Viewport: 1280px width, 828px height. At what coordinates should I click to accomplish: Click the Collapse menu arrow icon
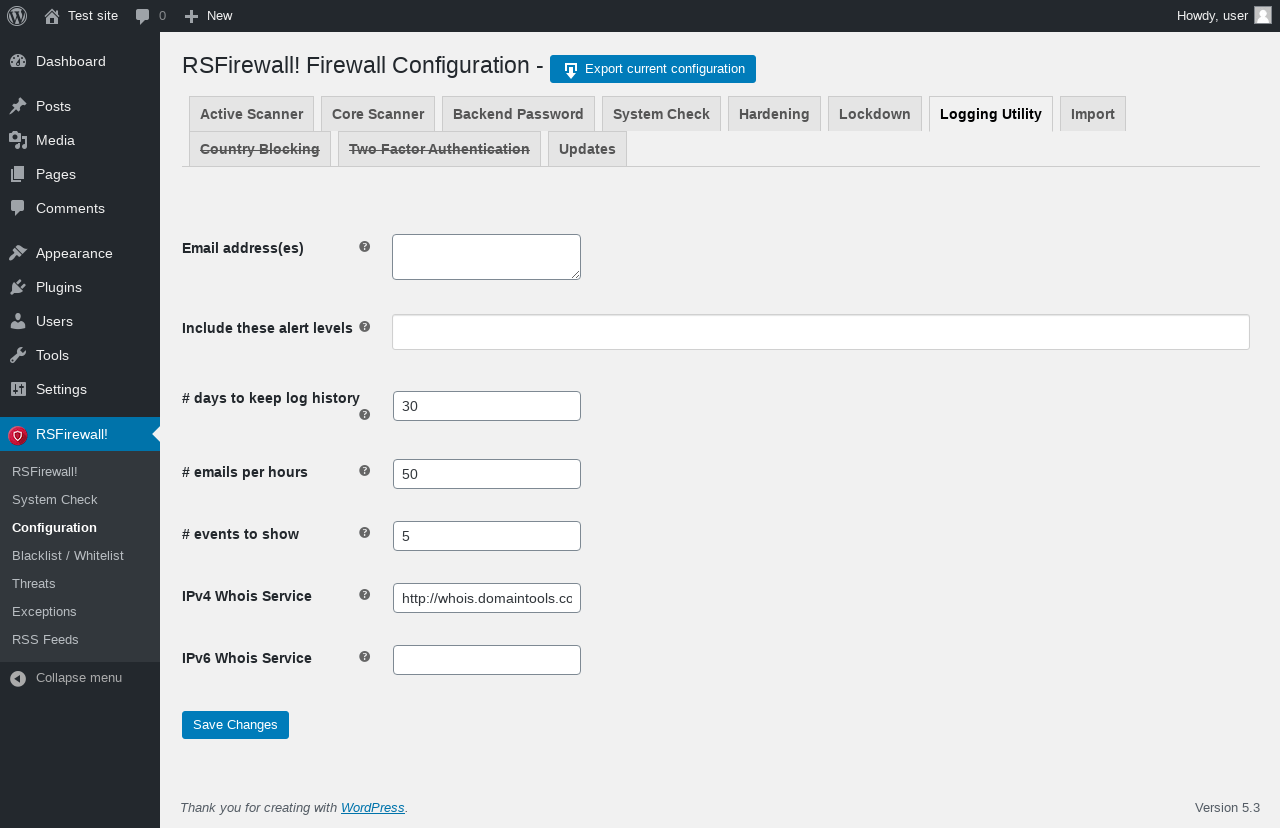[x=18, y=678]
